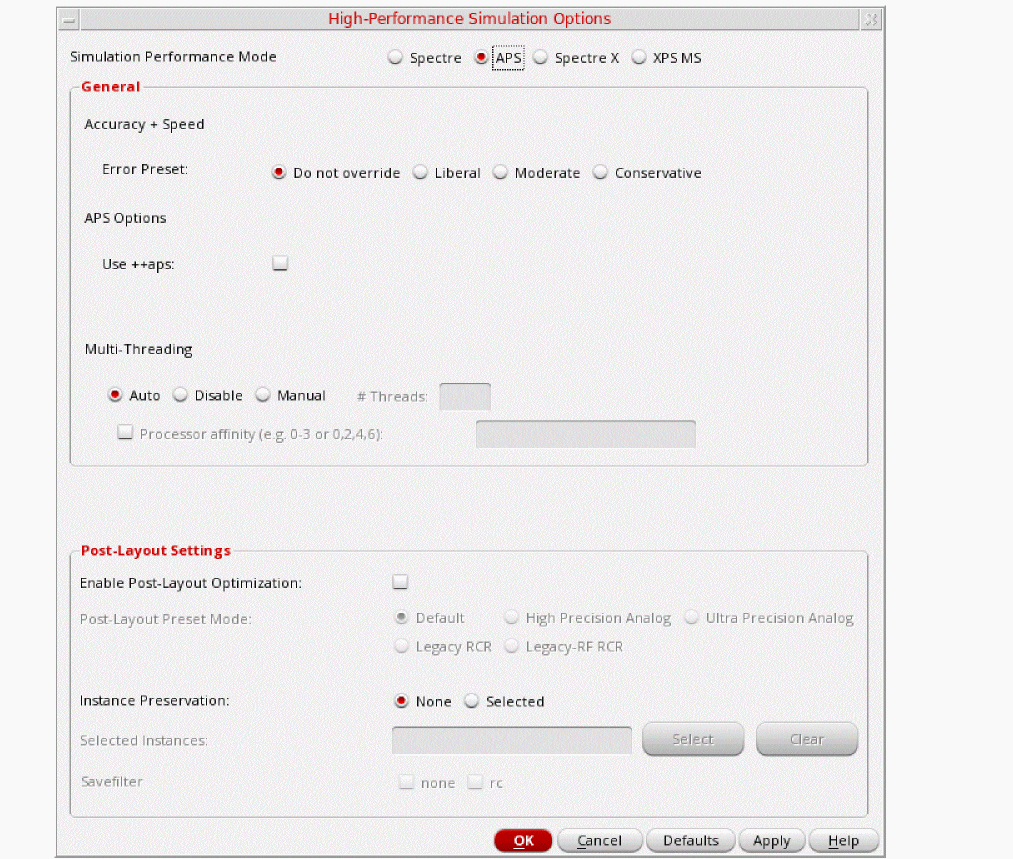Toggle Savefilter none checkbox
The width and height of the screenshot is (1013, 859).
[406, 782]
